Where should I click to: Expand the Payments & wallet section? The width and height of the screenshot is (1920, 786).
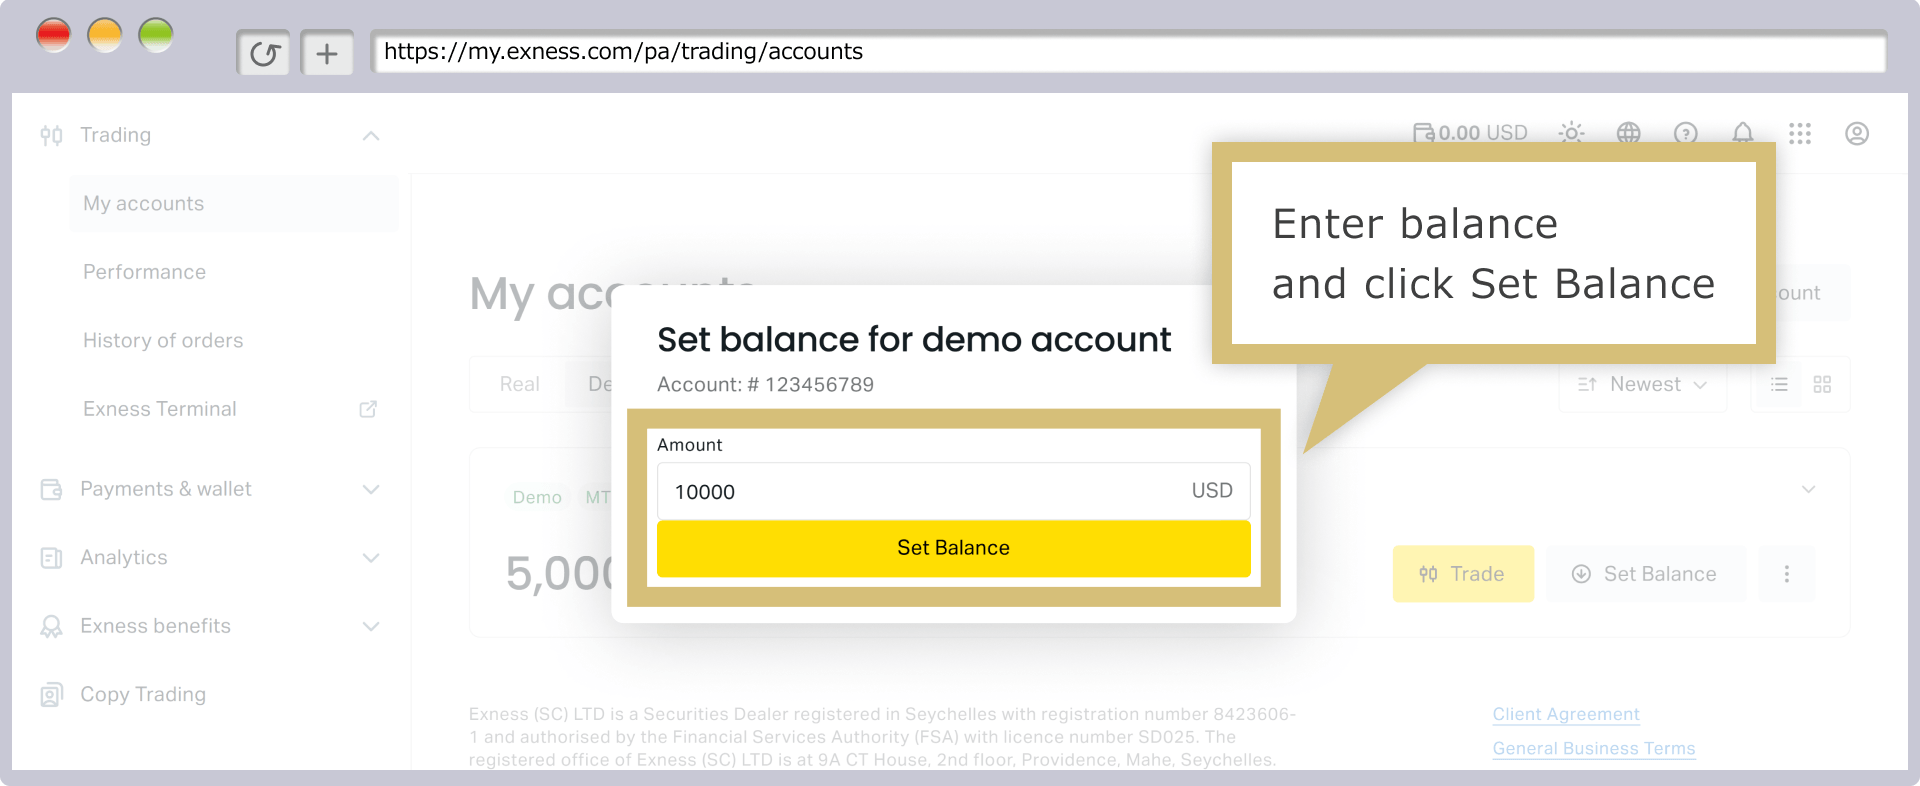[x=371, y=489]
